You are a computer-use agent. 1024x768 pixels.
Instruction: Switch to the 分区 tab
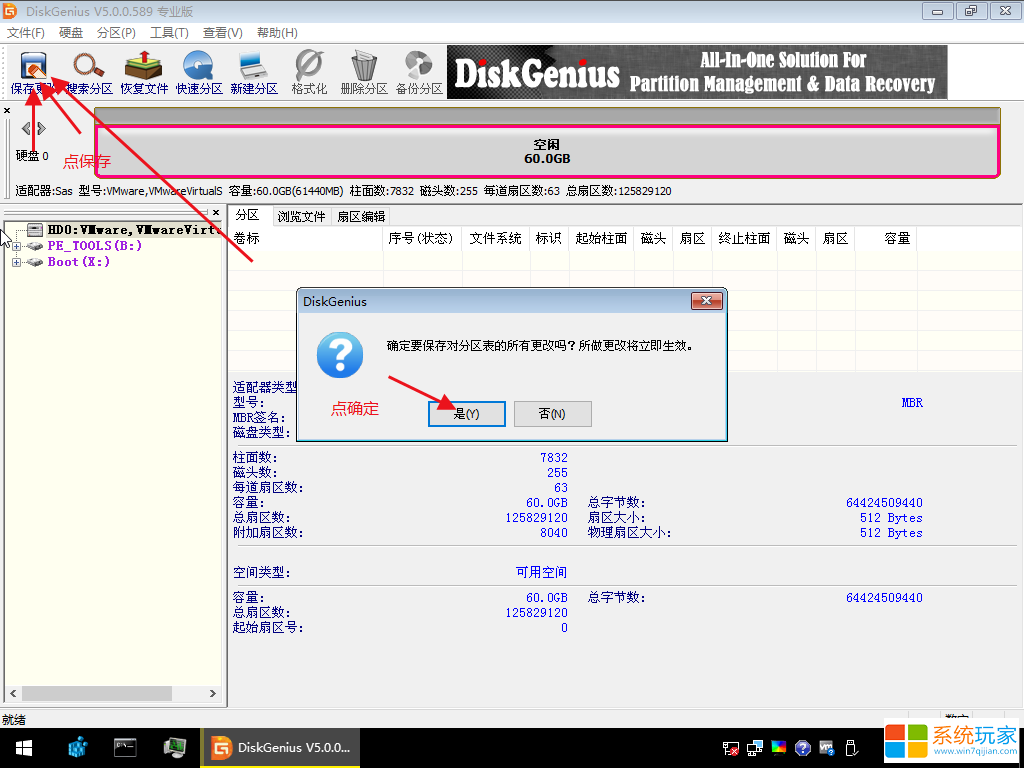click(248, 215)
